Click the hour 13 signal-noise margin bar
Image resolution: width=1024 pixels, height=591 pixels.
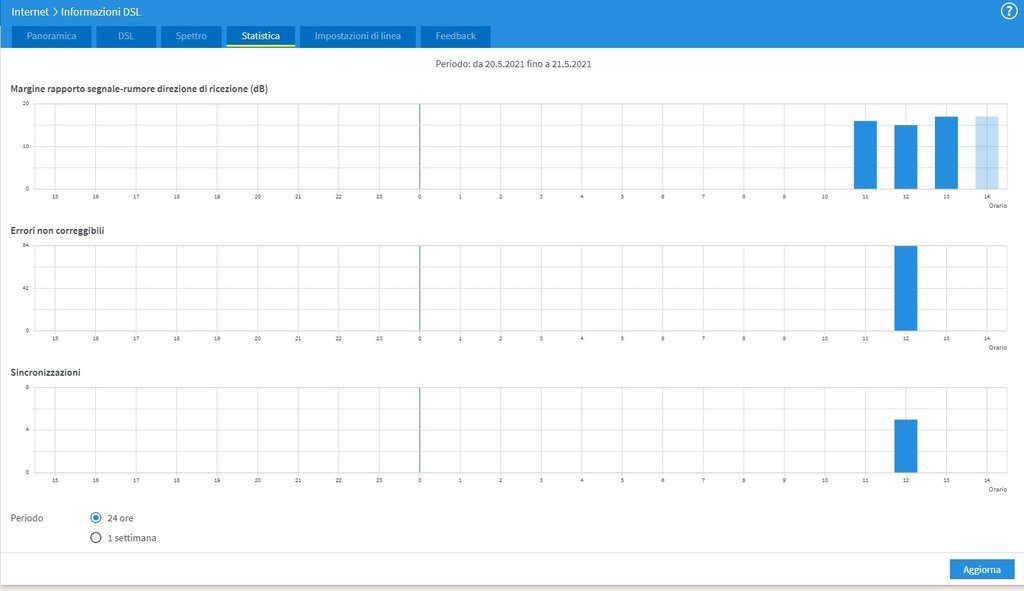pos(946,153)
